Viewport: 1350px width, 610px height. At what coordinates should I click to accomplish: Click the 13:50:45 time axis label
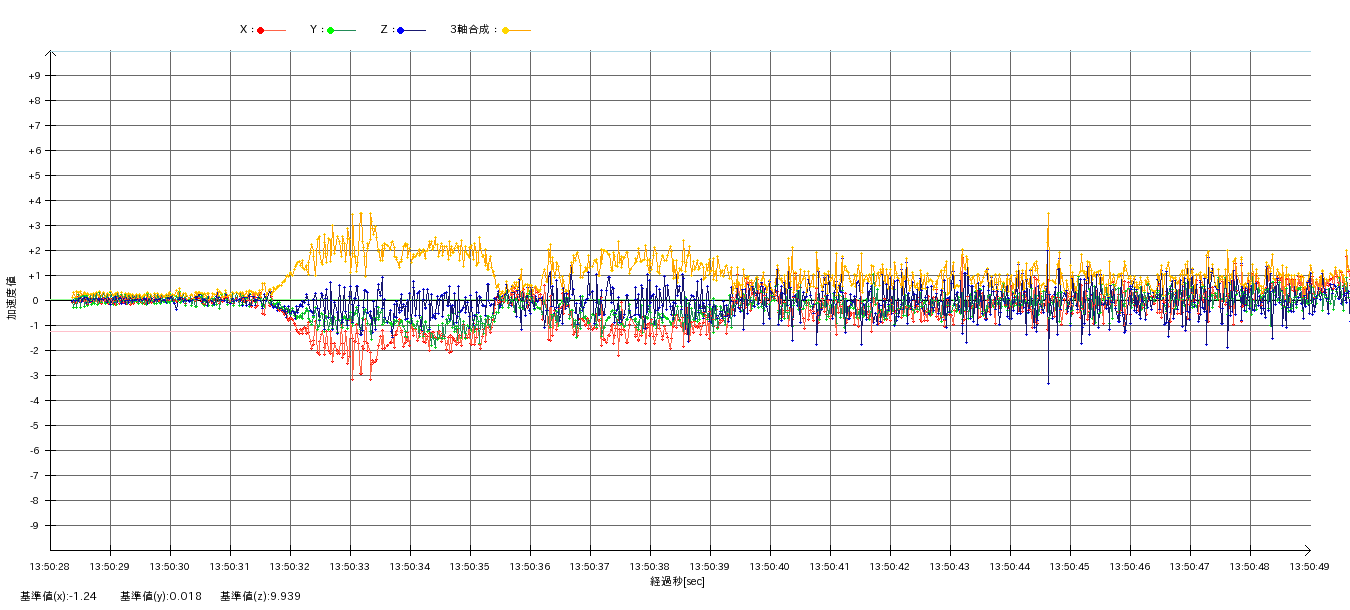coord(1070,566)
